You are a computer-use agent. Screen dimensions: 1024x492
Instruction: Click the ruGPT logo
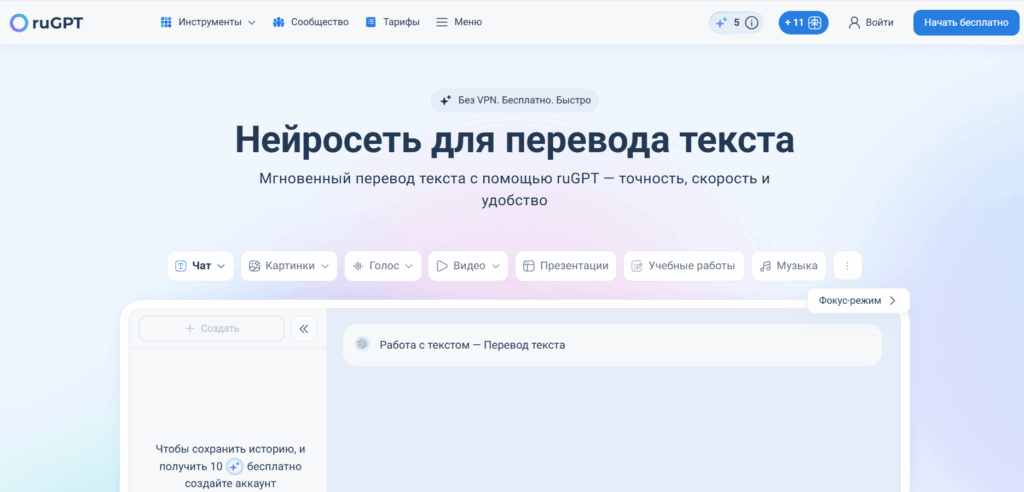(46, 23)
